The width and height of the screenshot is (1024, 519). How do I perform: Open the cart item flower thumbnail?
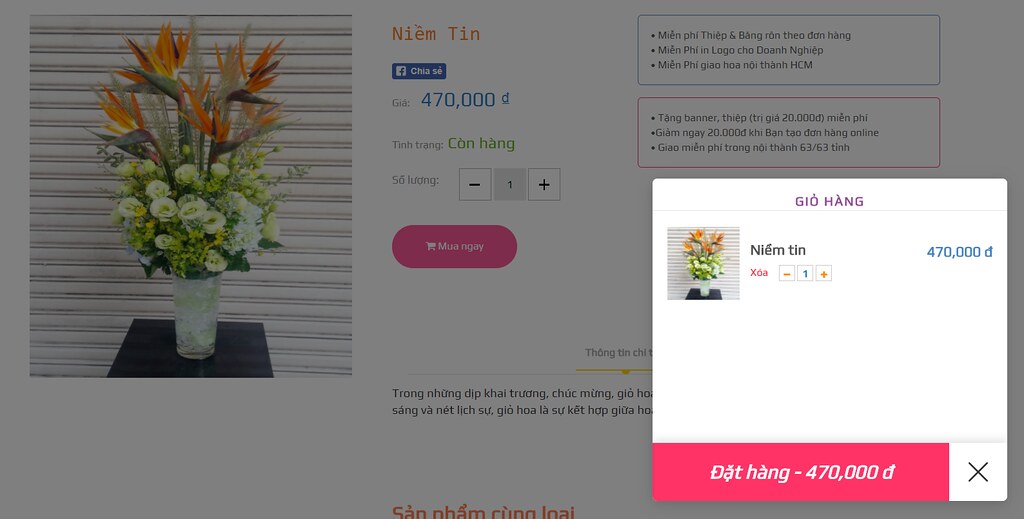click(x=703, y=263)
